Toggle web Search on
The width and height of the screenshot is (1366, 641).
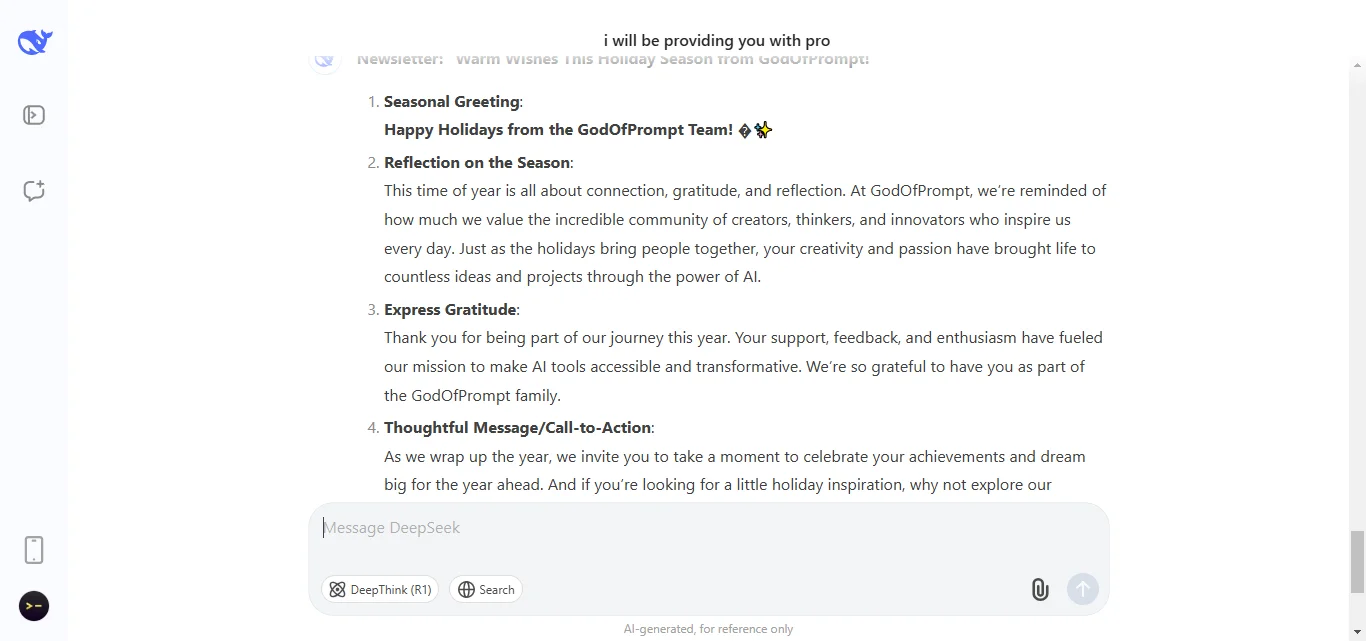[x=486, y=589]
